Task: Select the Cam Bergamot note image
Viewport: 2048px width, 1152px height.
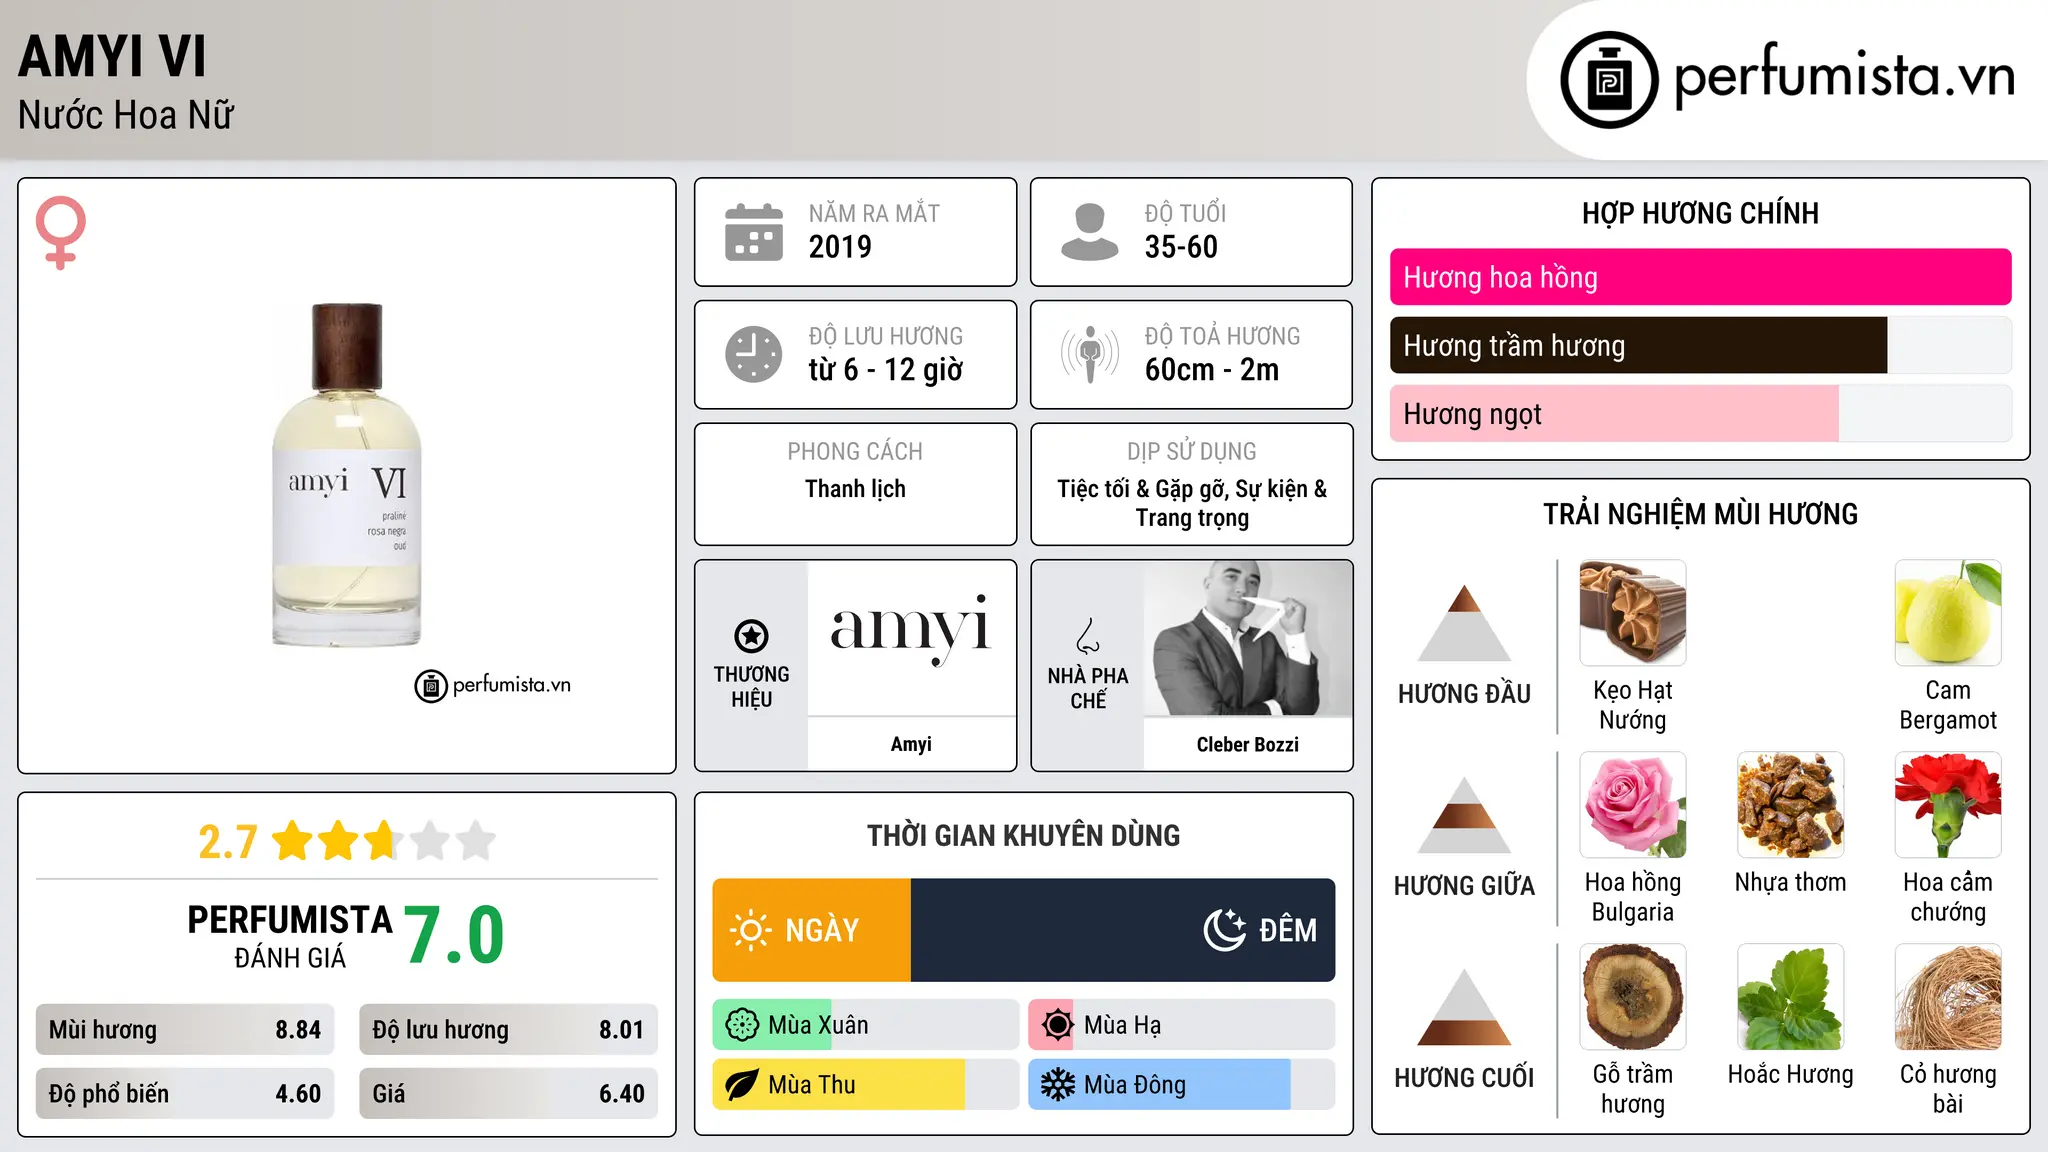Action: (1948, 613)
